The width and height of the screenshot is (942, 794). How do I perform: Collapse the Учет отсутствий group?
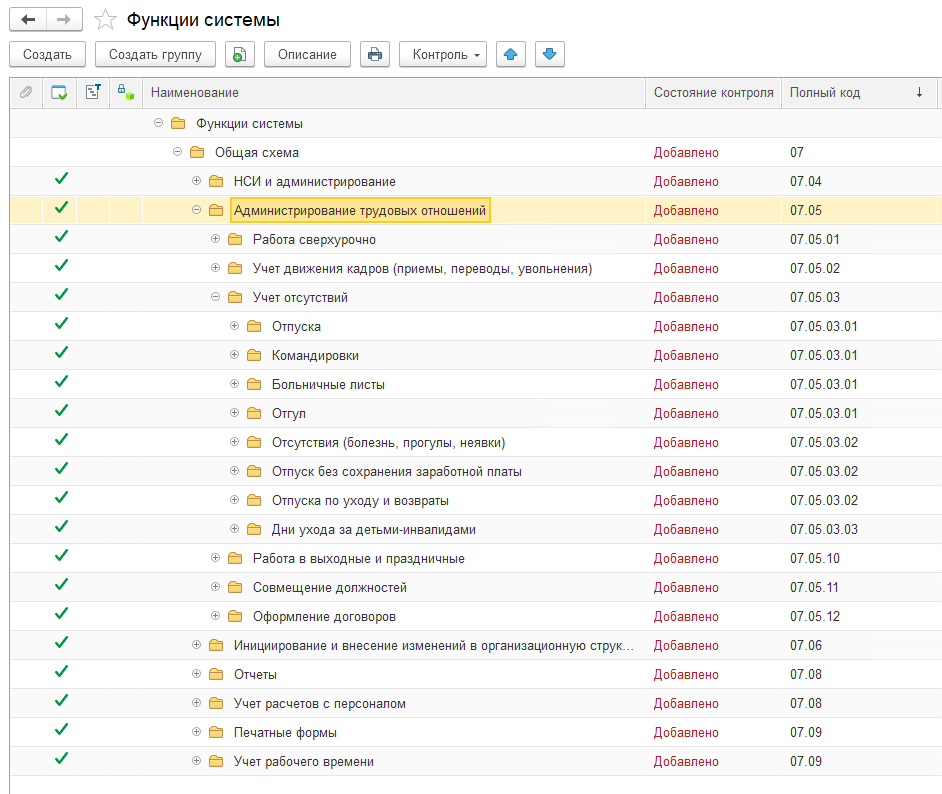[x=215, y=297]
